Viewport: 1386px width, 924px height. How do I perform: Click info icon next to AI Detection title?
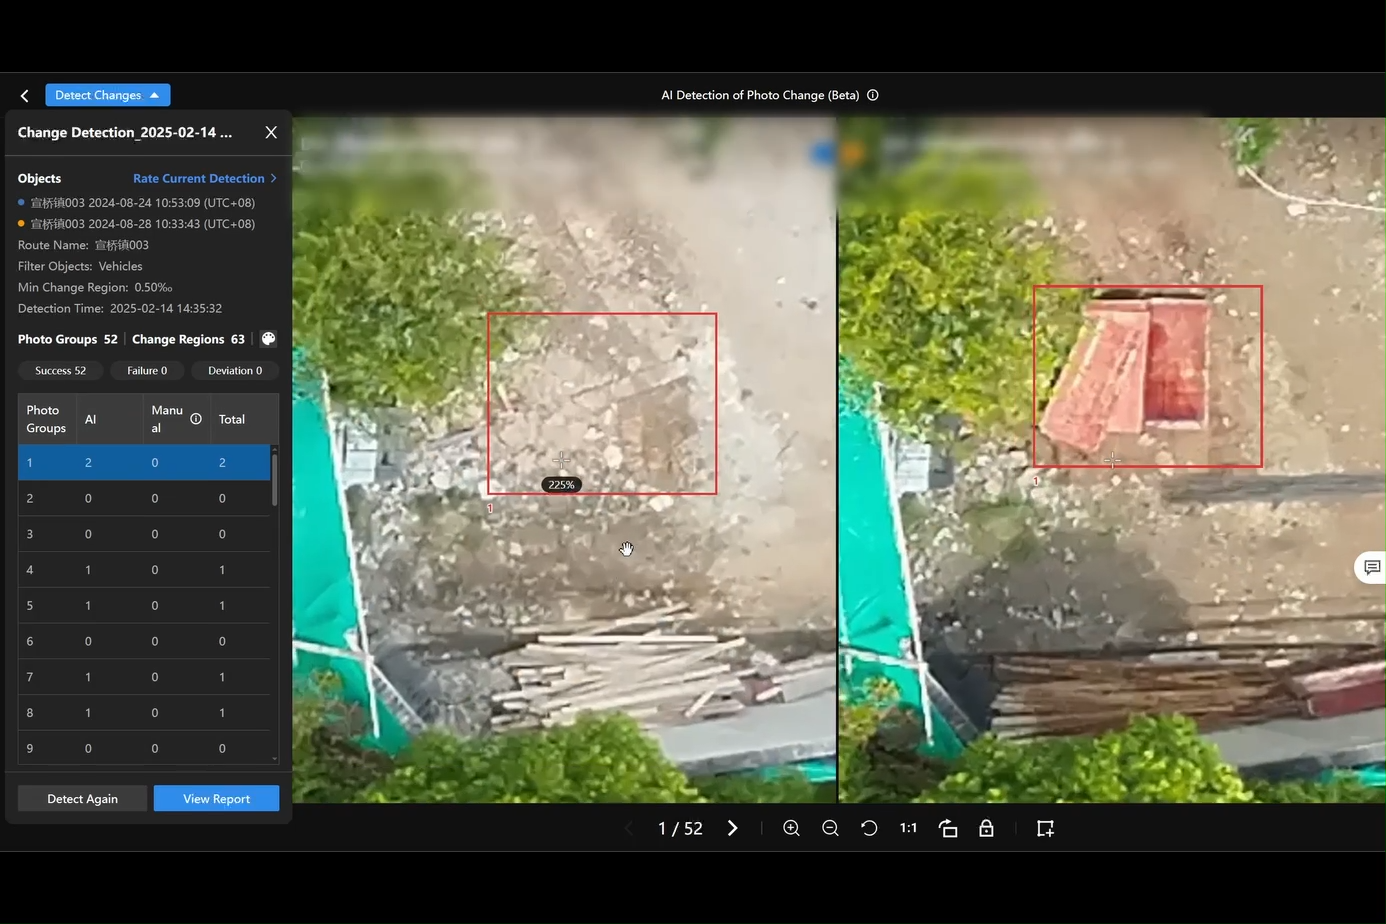[x=873, y=95]
